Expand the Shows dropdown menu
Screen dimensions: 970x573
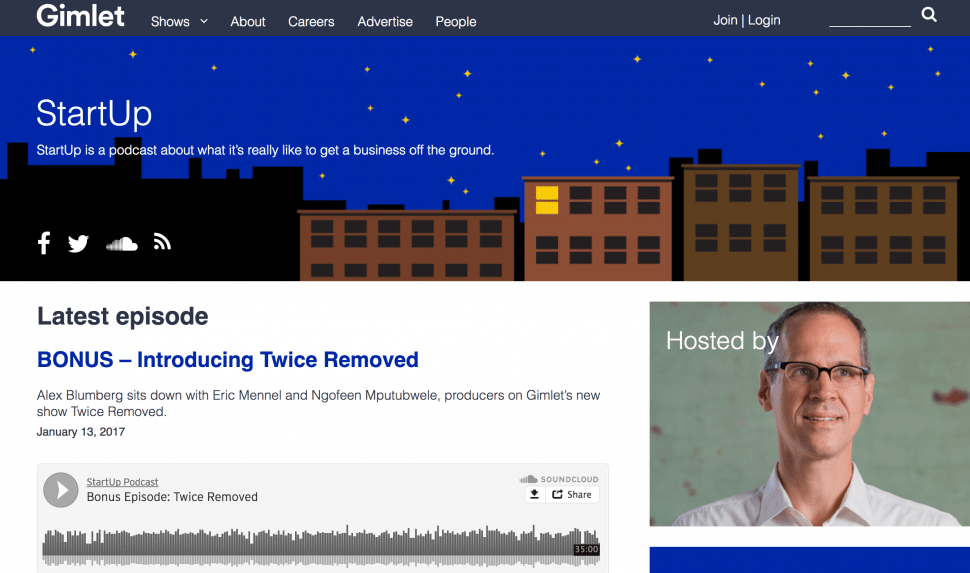[x=179, y=22]
